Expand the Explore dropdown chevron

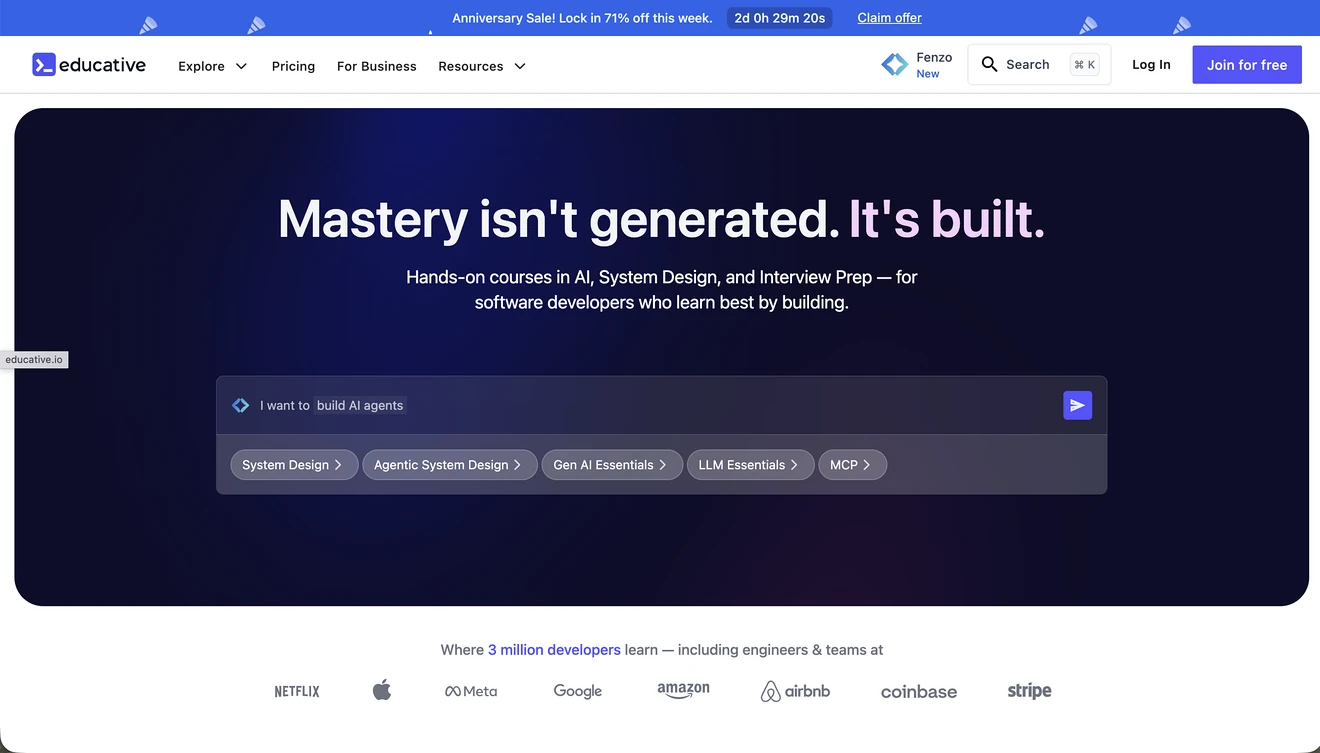[241, 66]
